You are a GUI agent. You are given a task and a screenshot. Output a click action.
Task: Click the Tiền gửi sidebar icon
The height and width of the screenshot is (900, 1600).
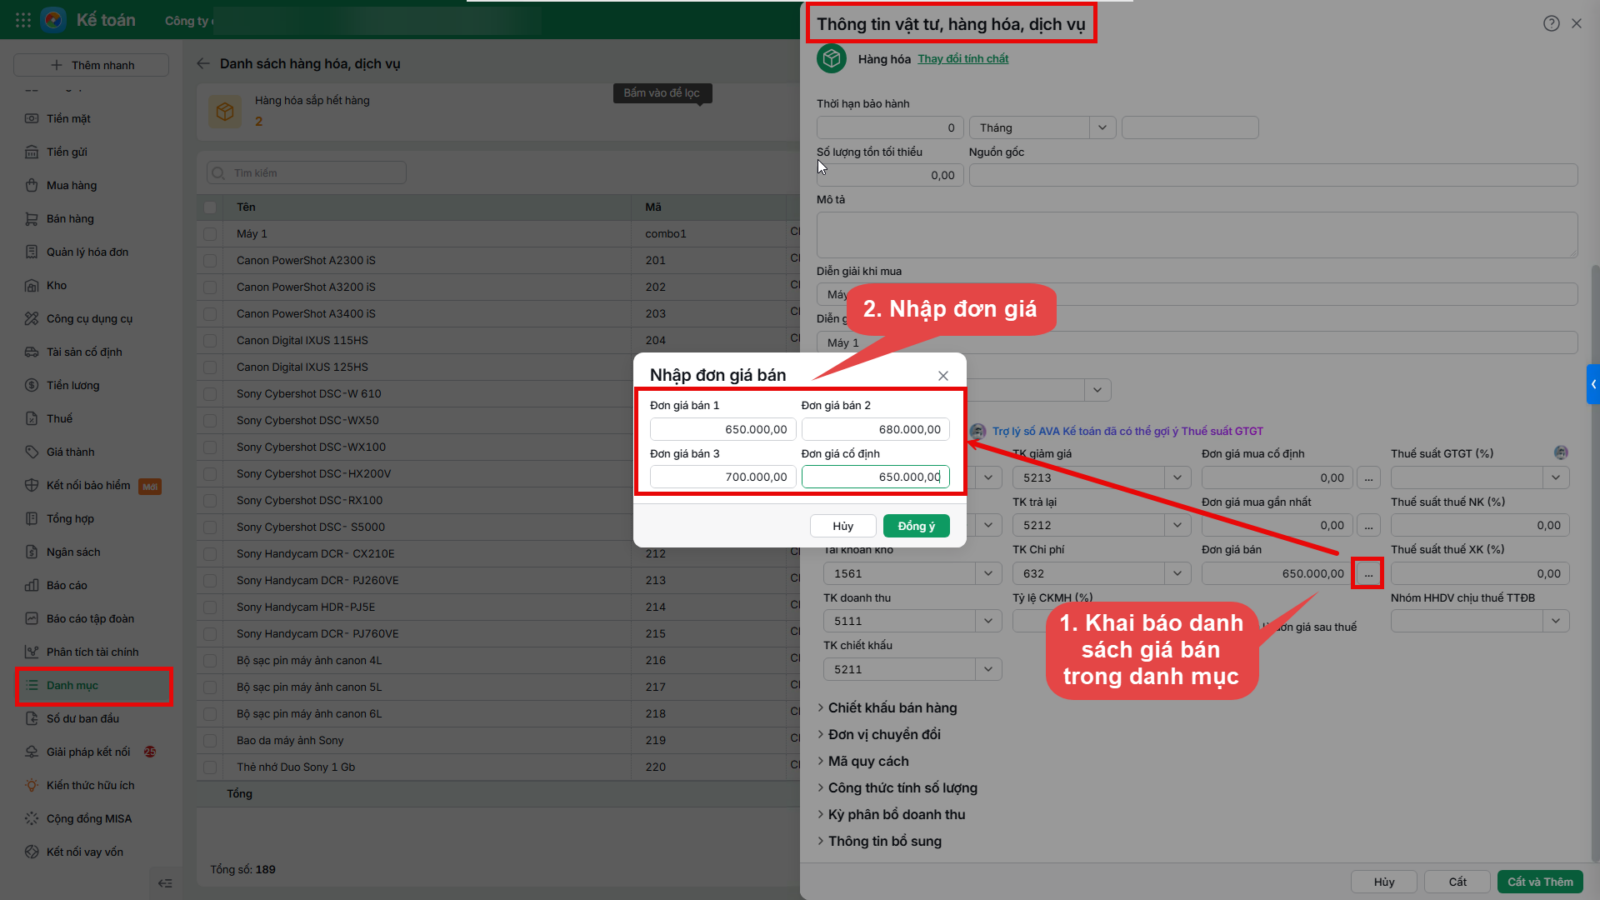click(31, 152)
